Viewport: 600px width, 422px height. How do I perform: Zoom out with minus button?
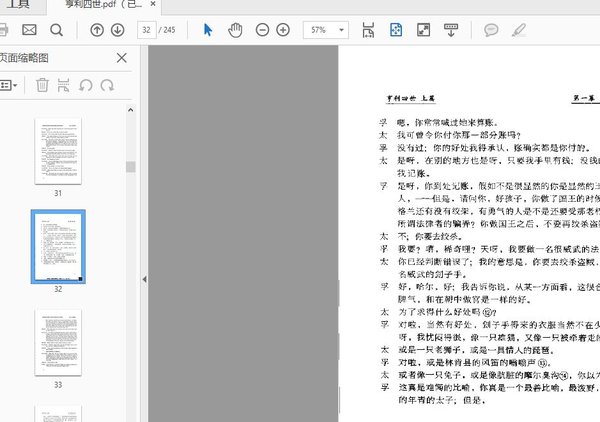tap(263, 30)
